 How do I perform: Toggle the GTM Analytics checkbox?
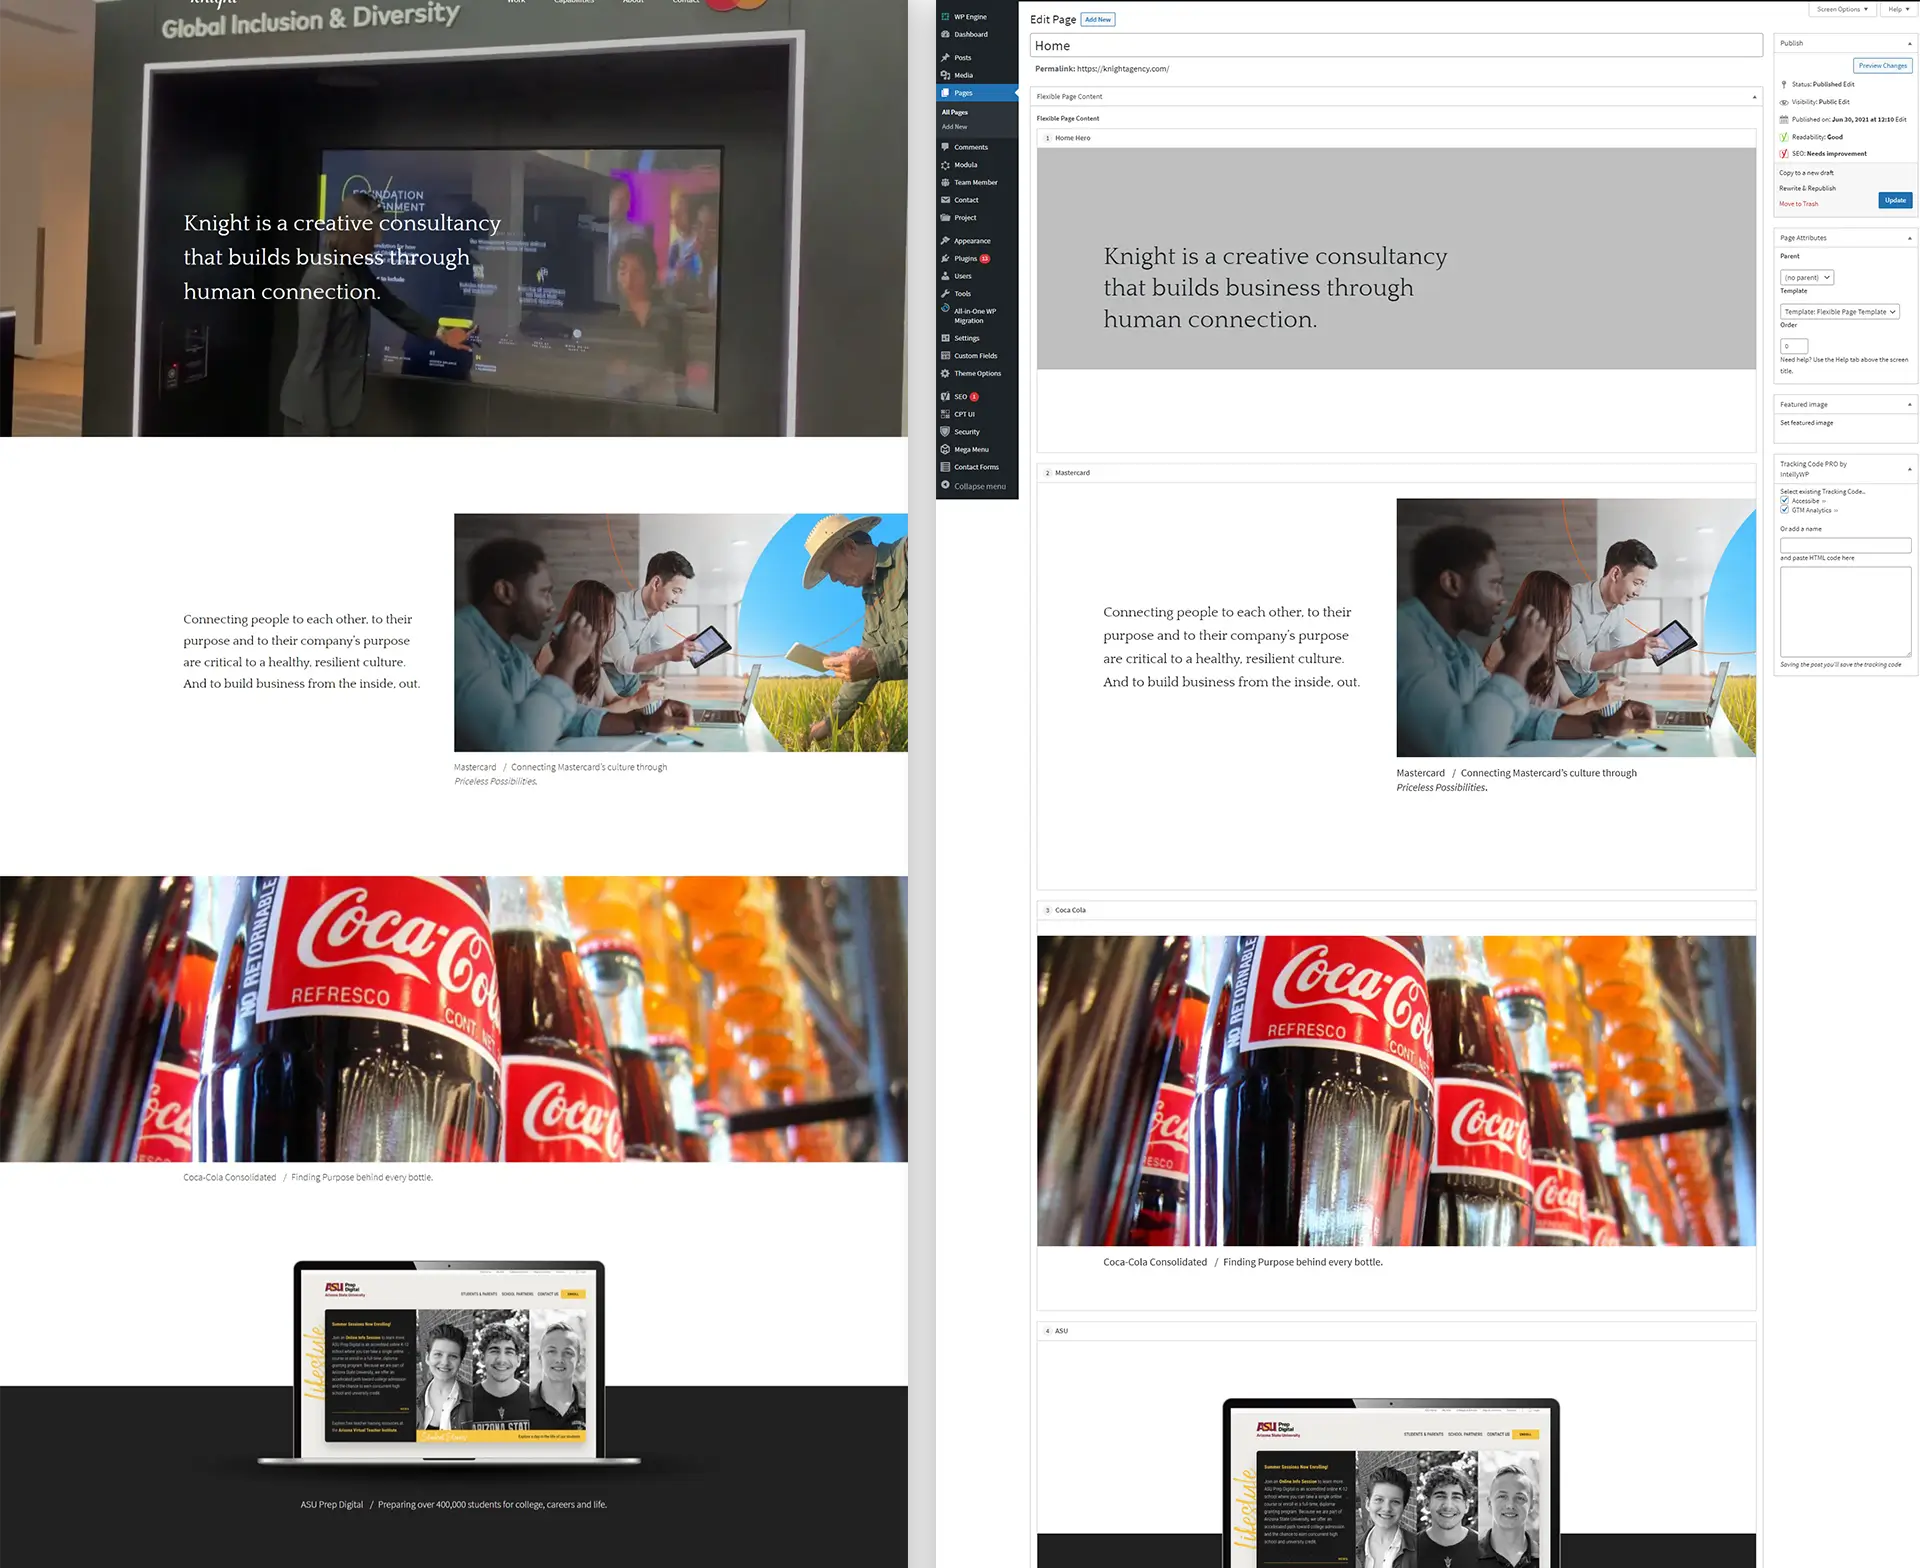(1785, 510)
